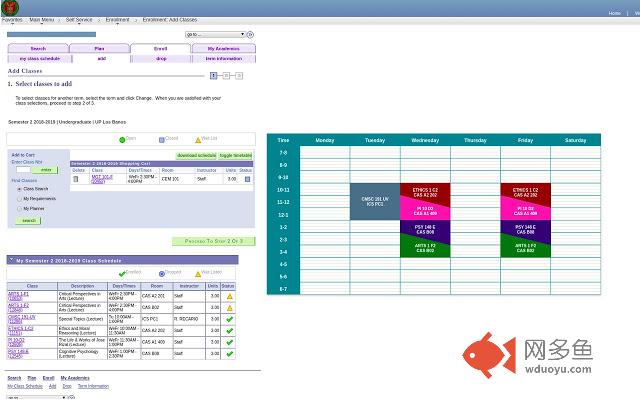Click the download schedule button
Viewport: 640px width, 400px height.
pos(196,156)
